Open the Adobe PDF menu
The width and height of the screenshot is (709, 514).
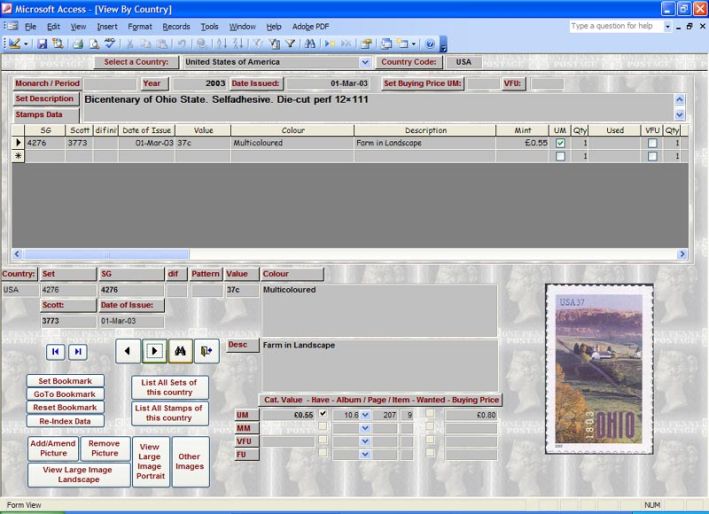point(311,27)
